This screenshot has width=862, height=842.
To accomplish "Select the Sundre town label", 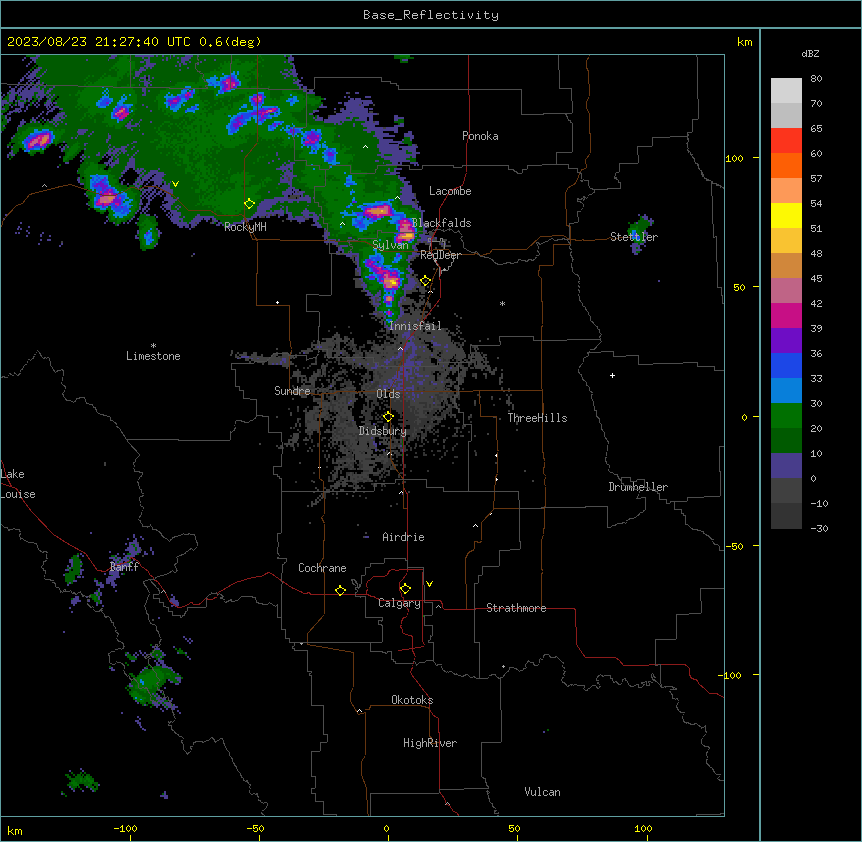I will coord(292,391).
